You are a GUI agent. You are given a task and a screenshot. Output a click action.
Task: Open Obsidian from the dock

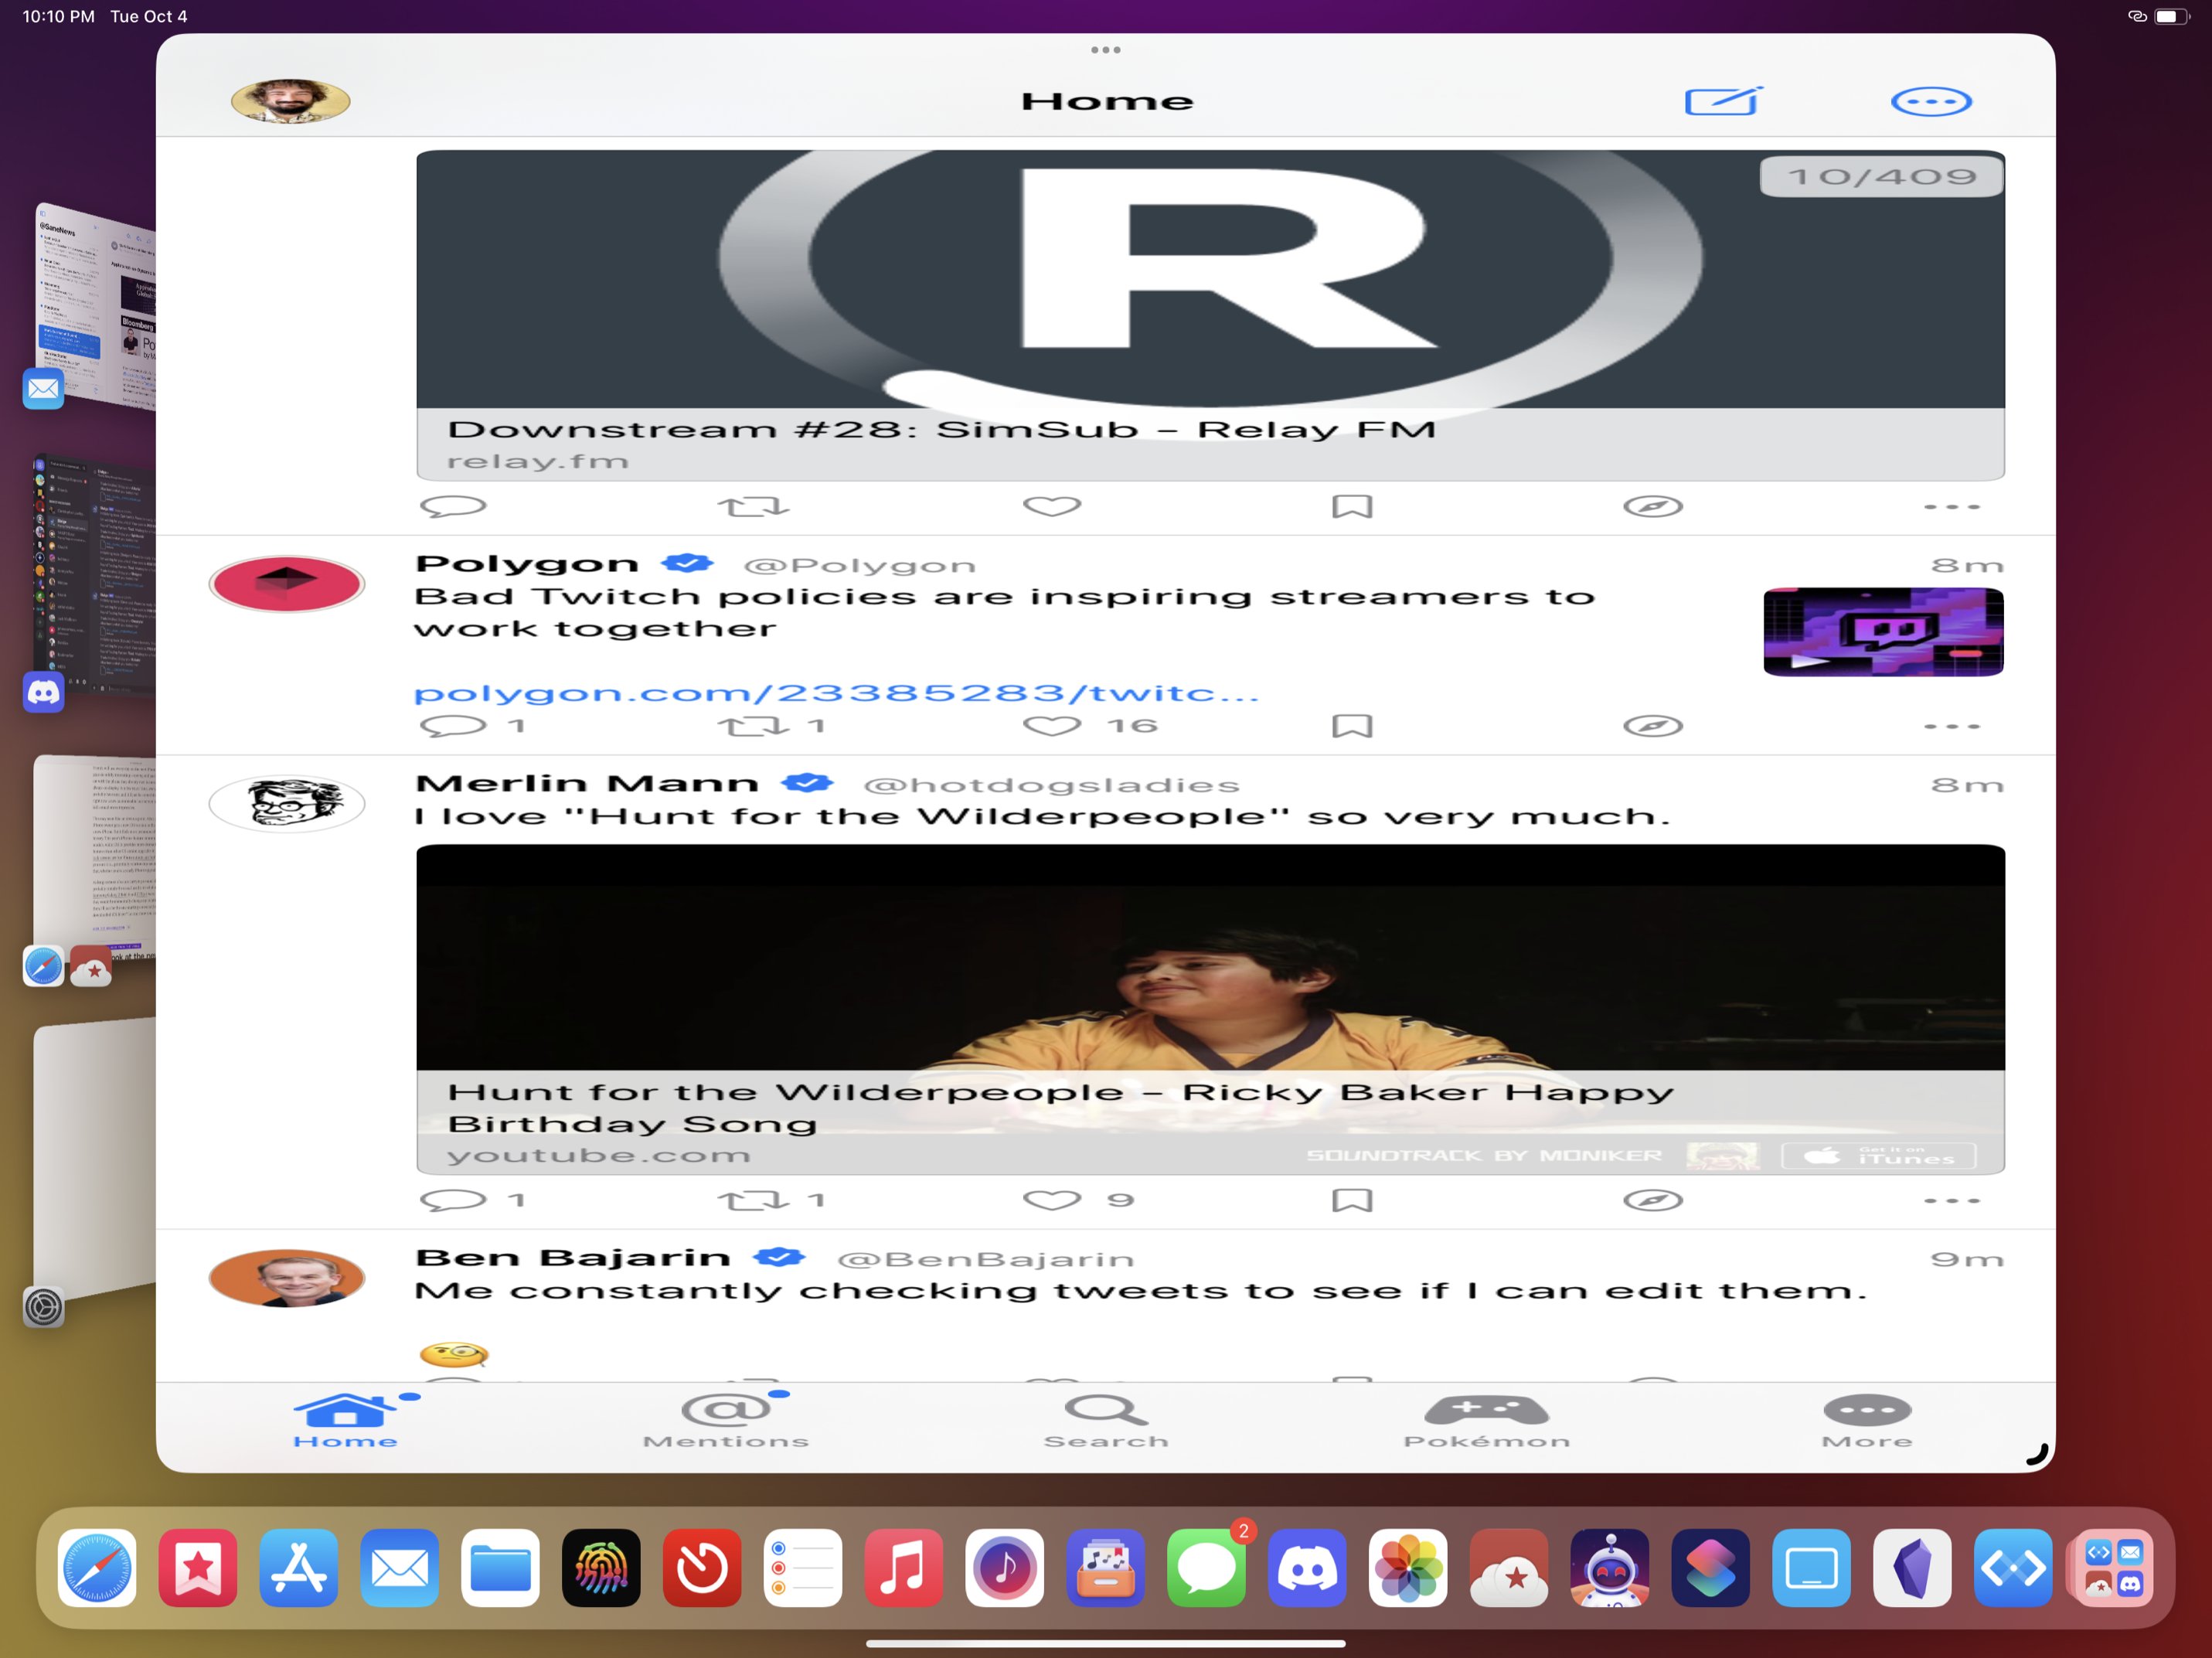click(x=1912, y=1567)
